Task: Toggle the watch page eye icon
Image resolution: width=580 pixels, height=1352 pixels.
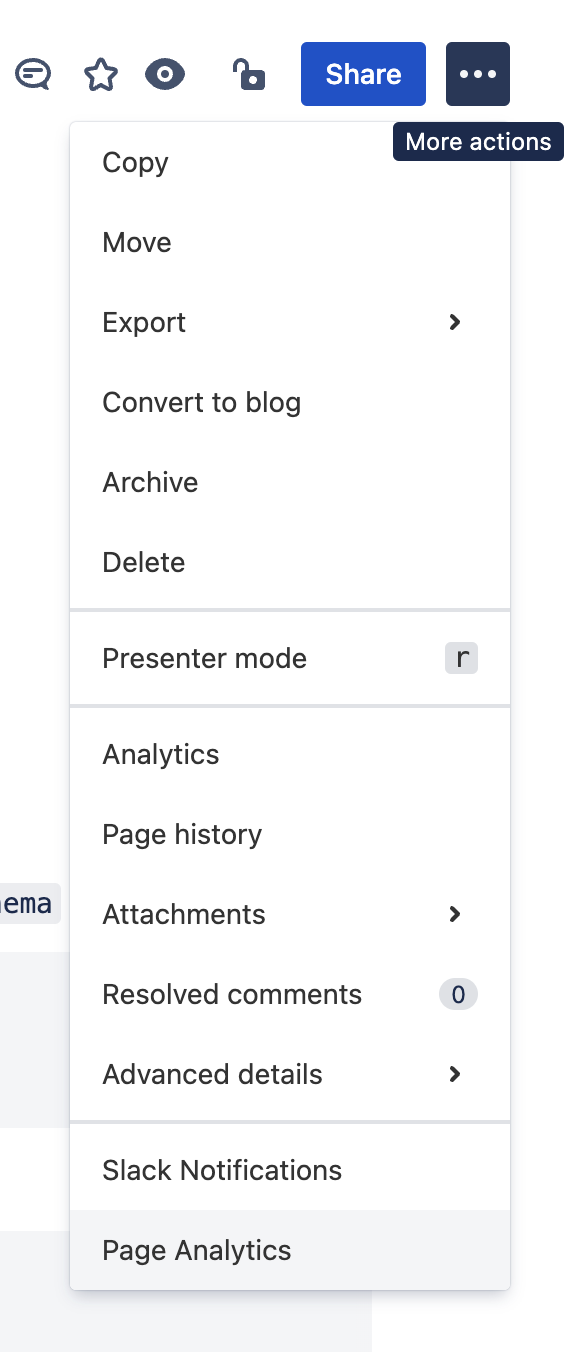Action: tap(165, 74)
